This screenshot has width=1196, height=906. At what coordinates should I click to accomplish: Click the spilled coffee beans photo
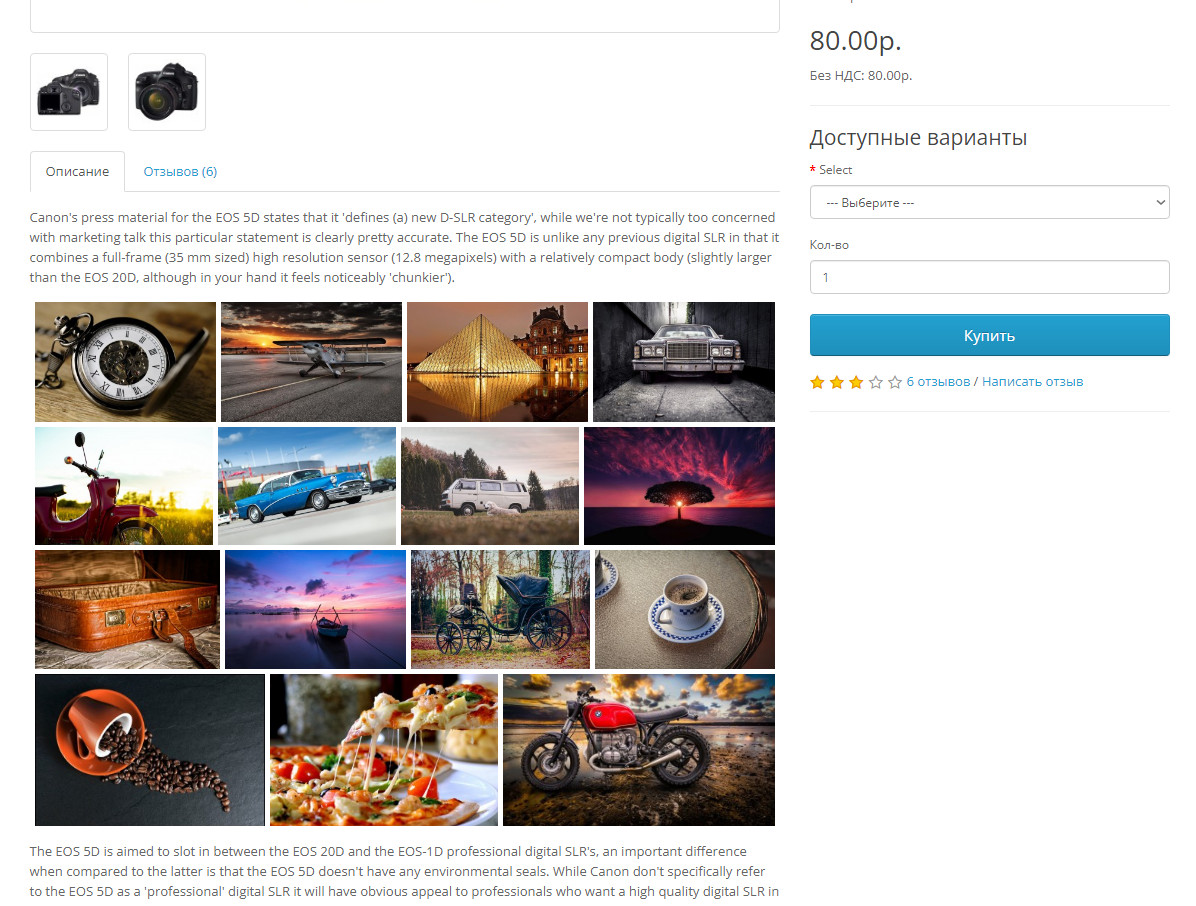(x=150, y=750)
